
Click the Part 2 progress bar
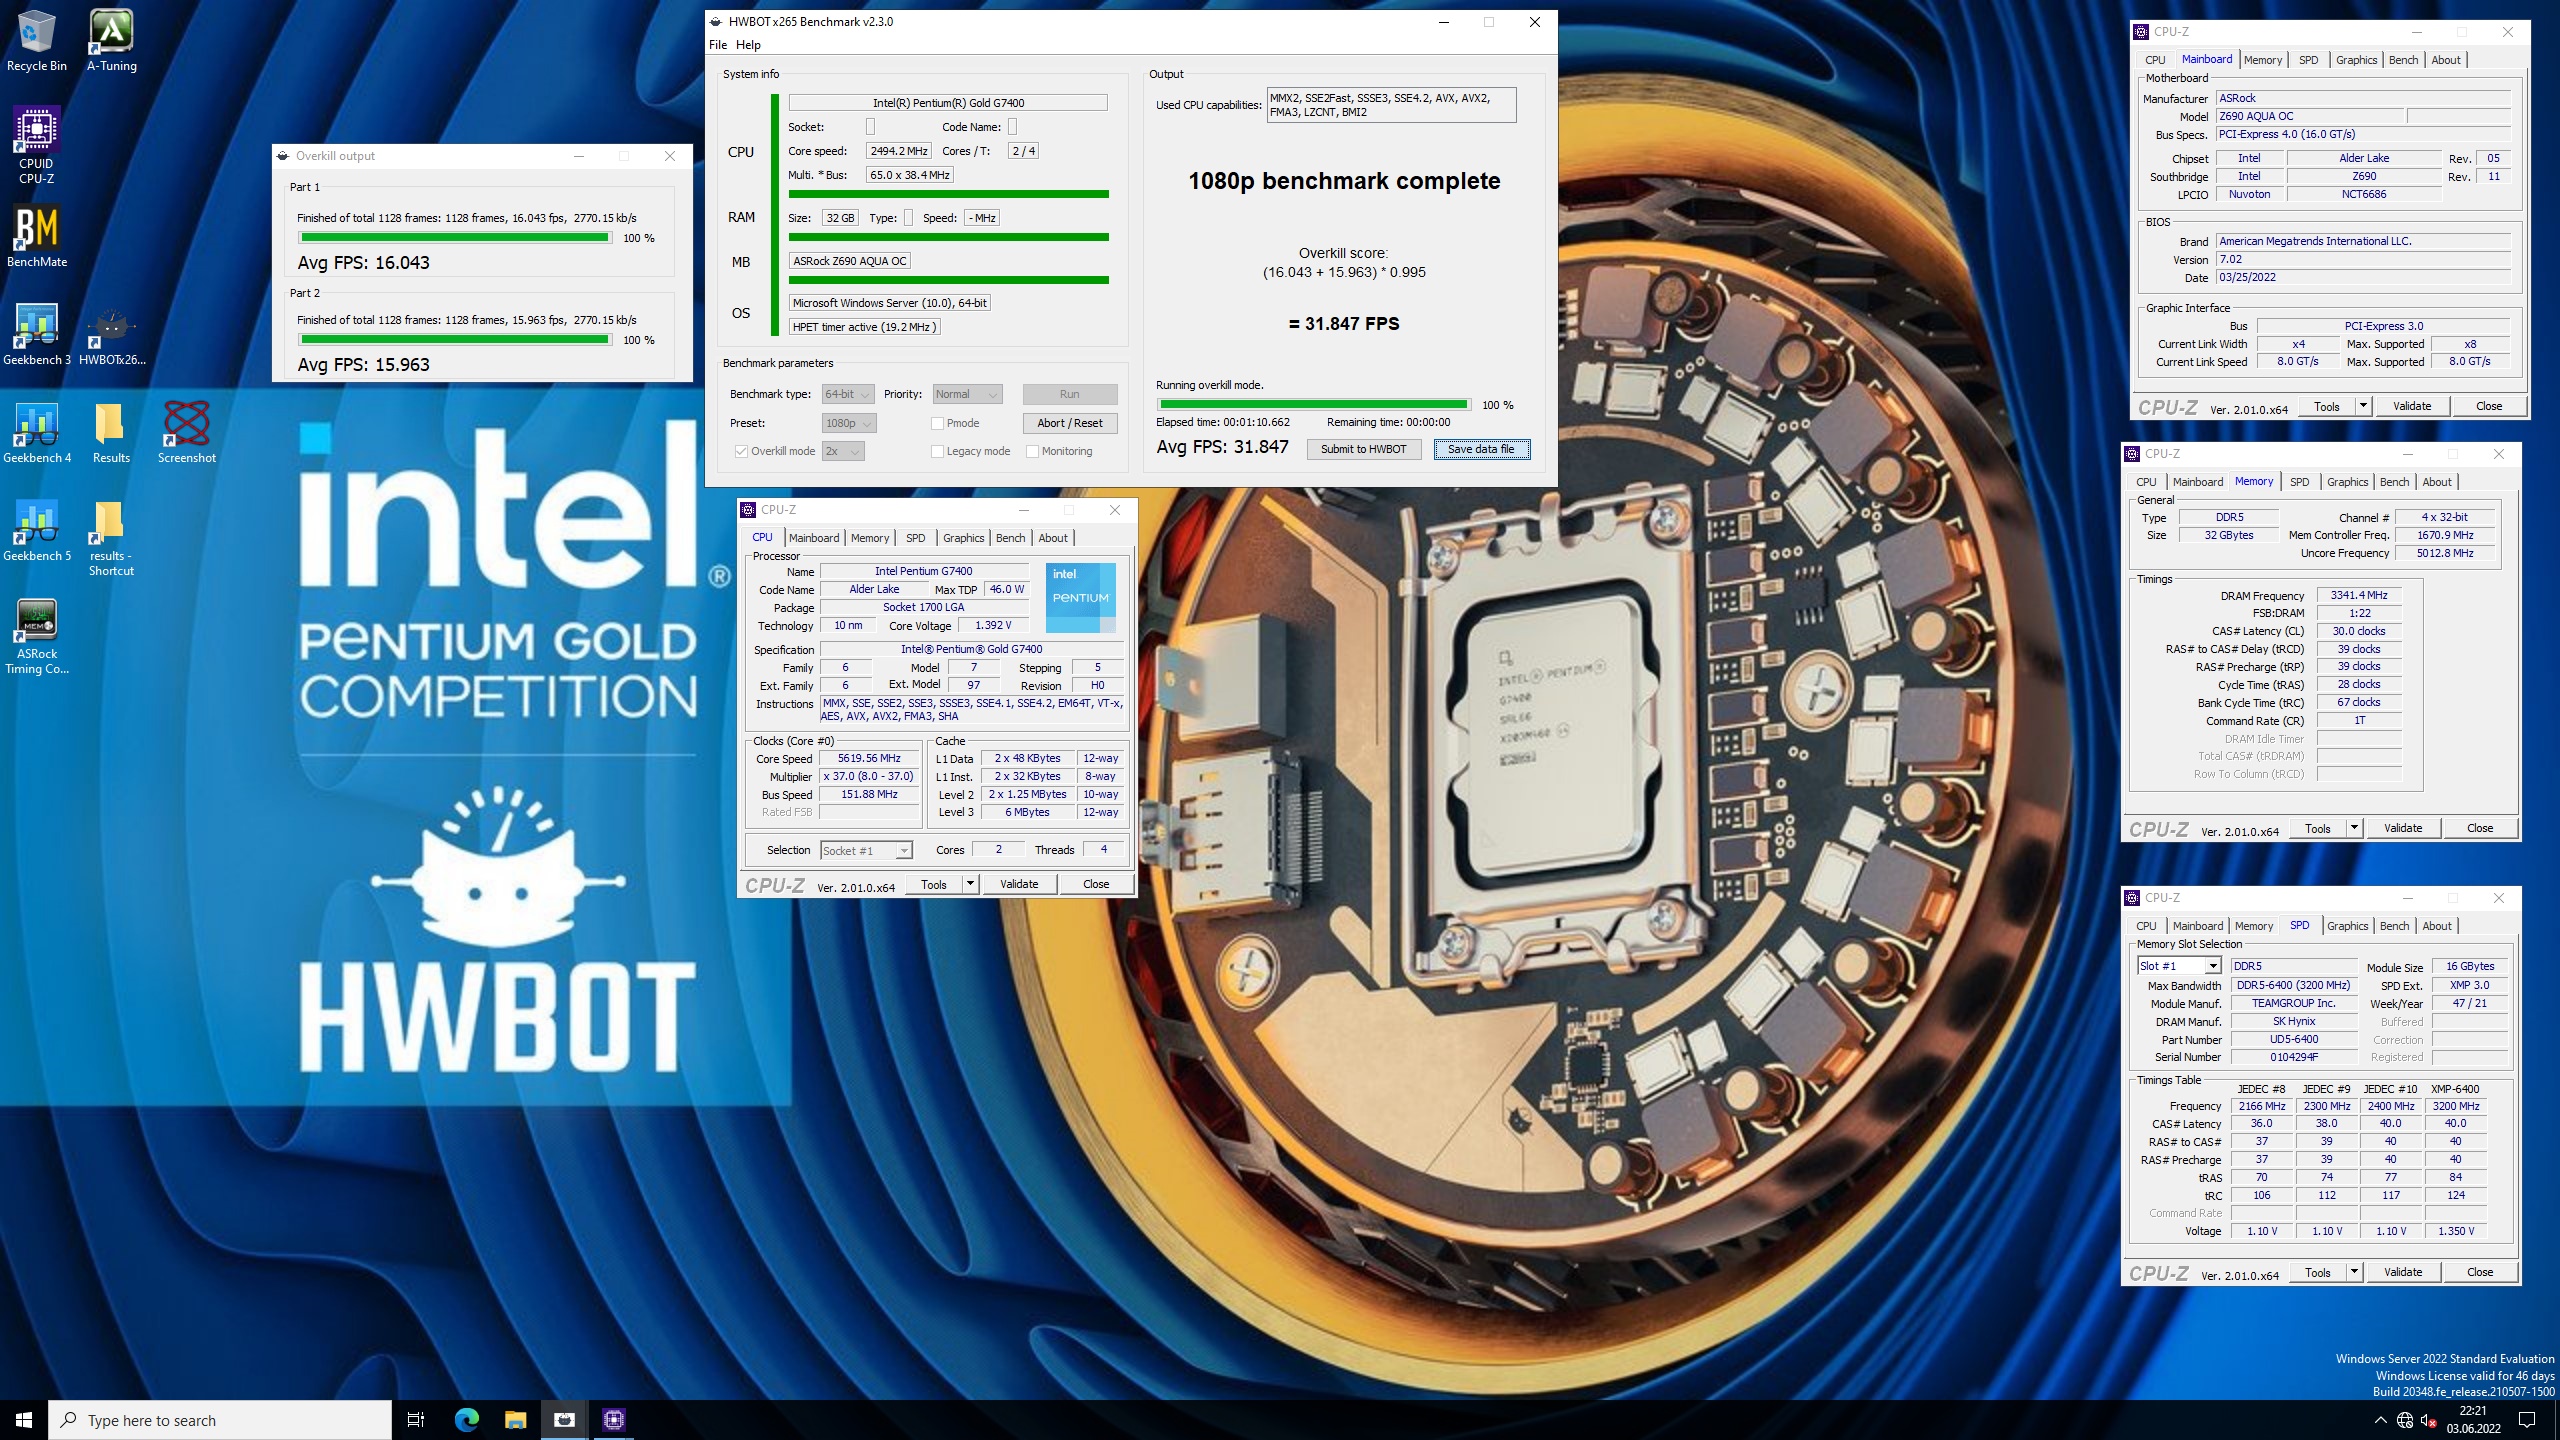point(455,340)
